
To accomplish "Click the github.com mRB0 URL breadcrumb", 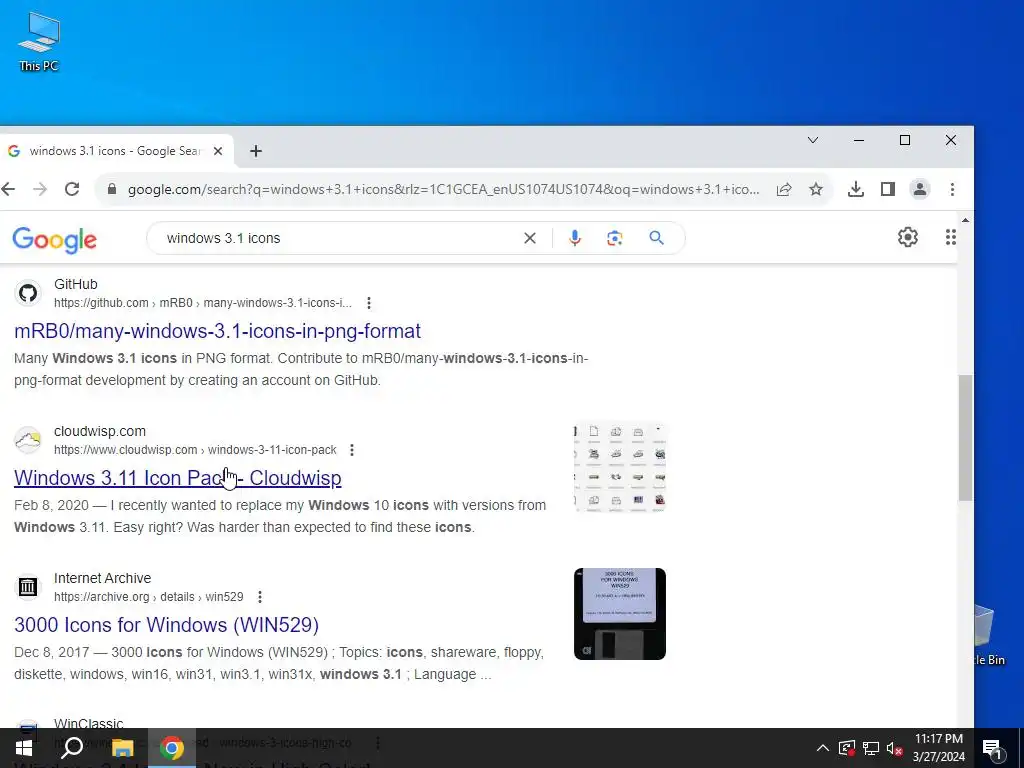I will point(202,303).
